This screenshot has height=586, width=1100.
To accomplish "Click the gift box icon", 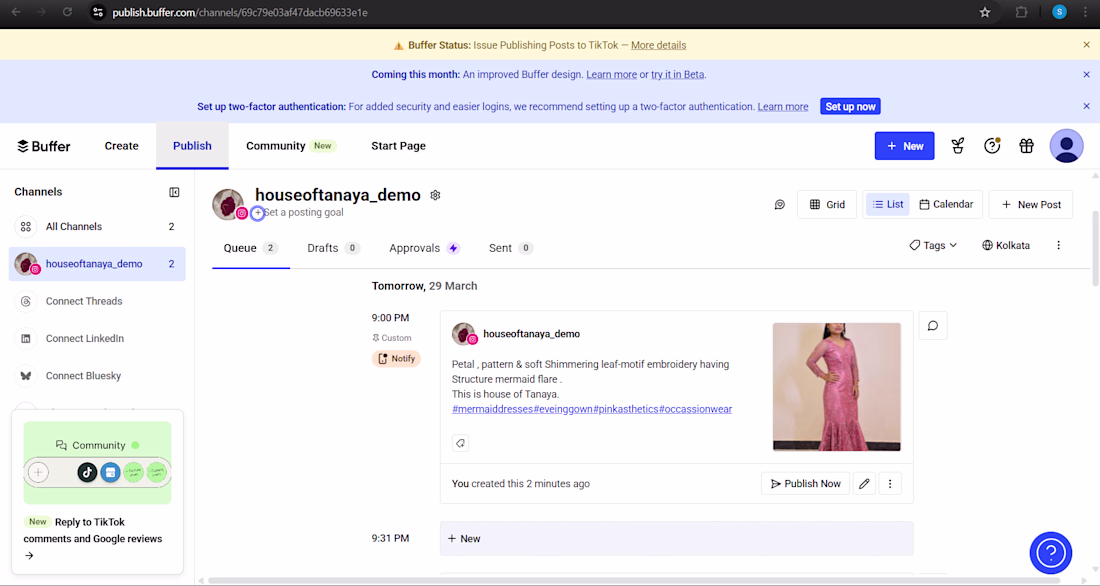I will pos(1026,146).
